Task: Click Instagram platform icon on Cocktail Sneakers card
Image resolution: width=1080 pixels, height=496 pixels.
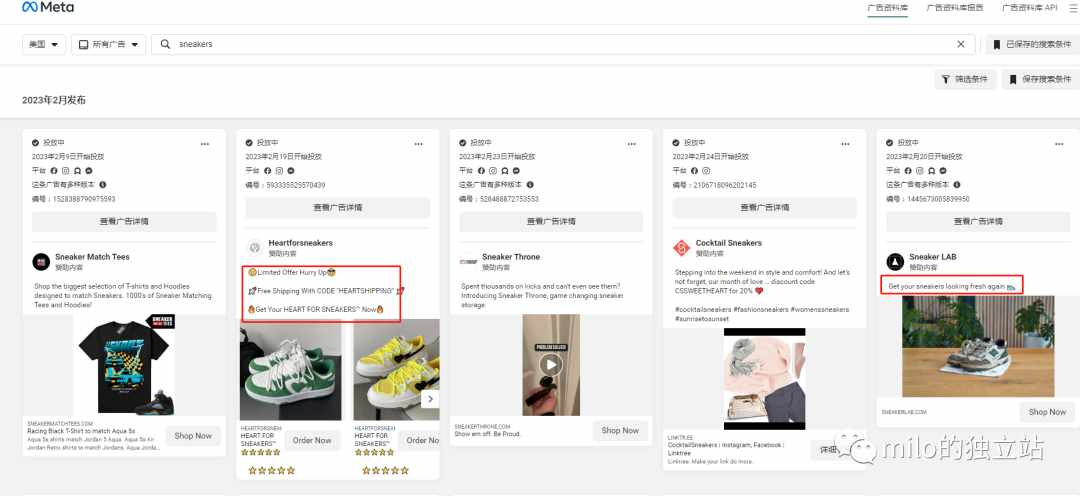Action: (x=706, y=171)
